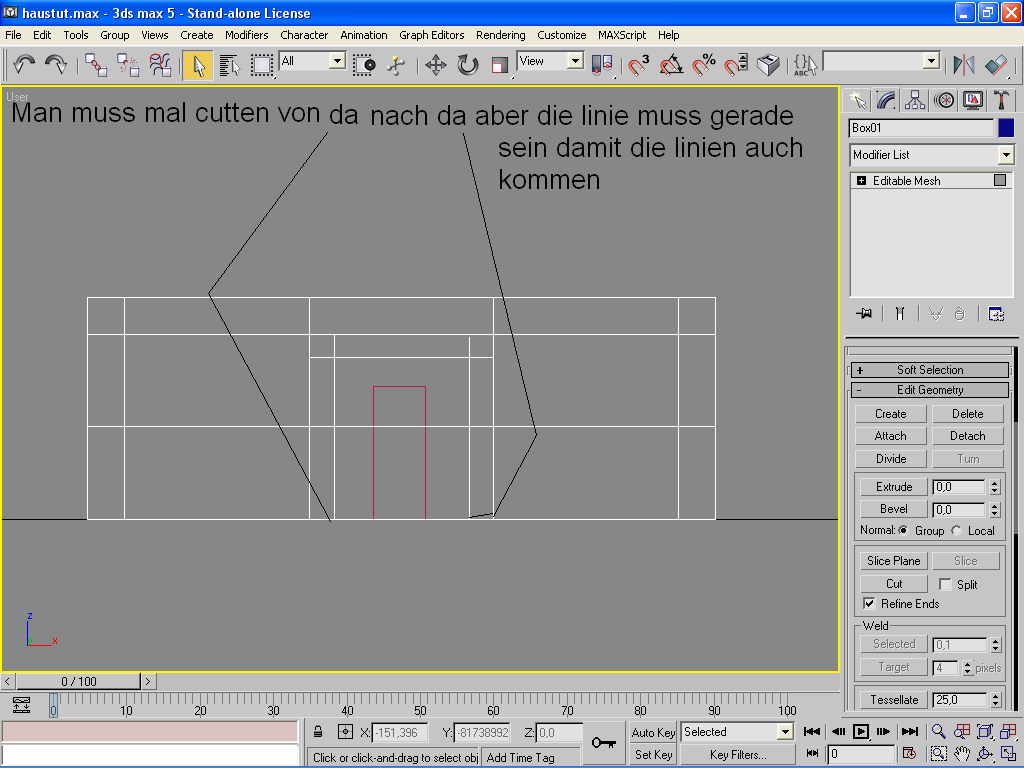1024x768 pixels.
Task: Expand the Soft Selection rollout
Action: (930, 370)
